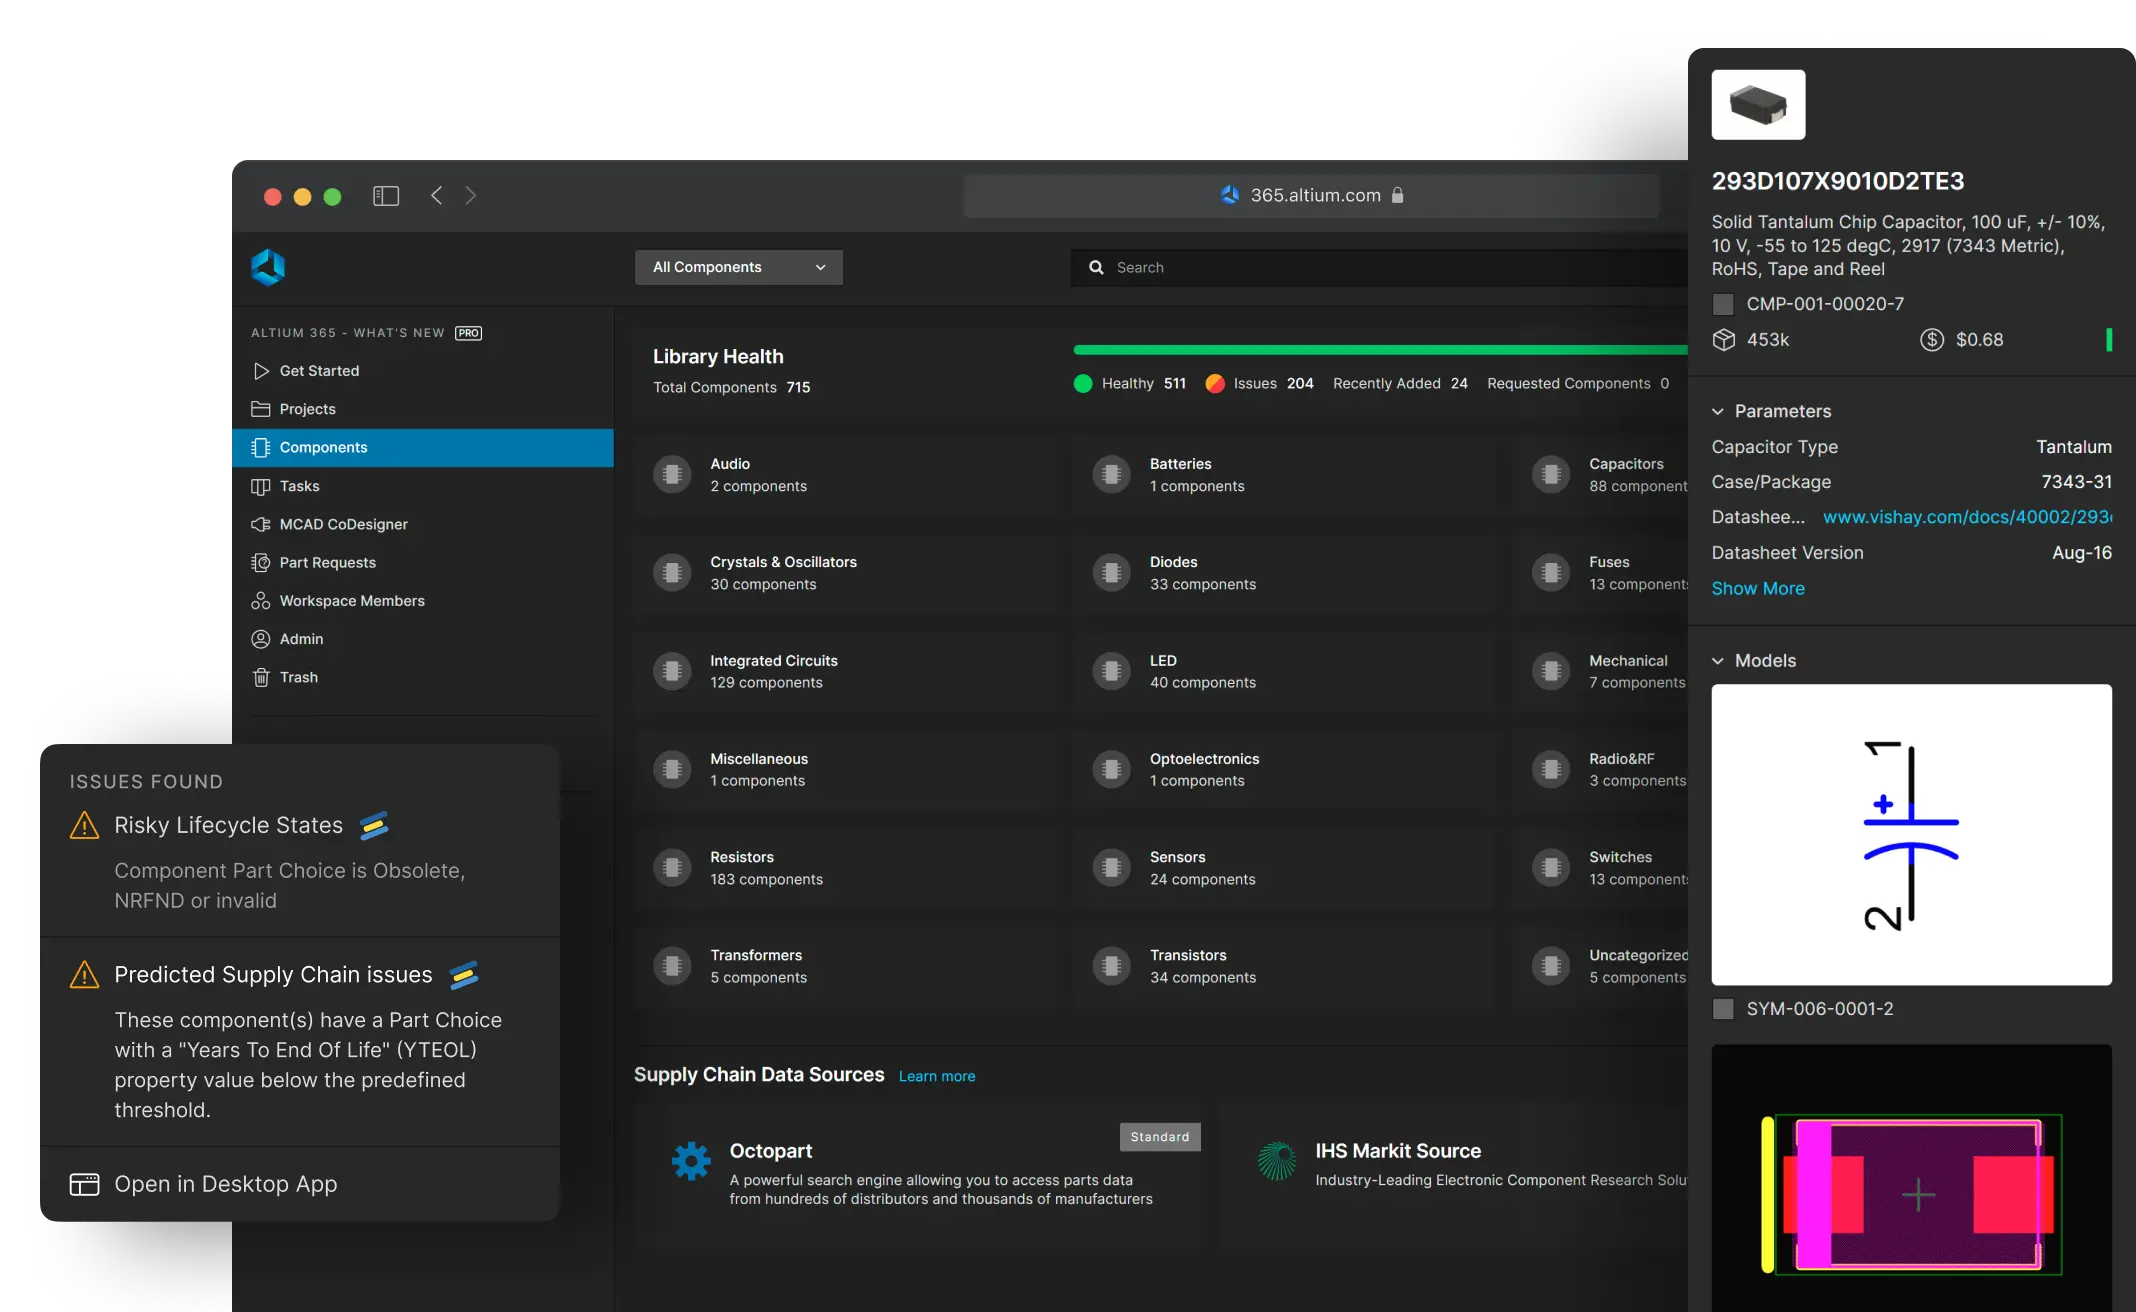The height and width of the screenshot is (1312, 2136).
Task: Click the Batteries category chip icon
Action: pyautogui.click(x=1111, y=474)
